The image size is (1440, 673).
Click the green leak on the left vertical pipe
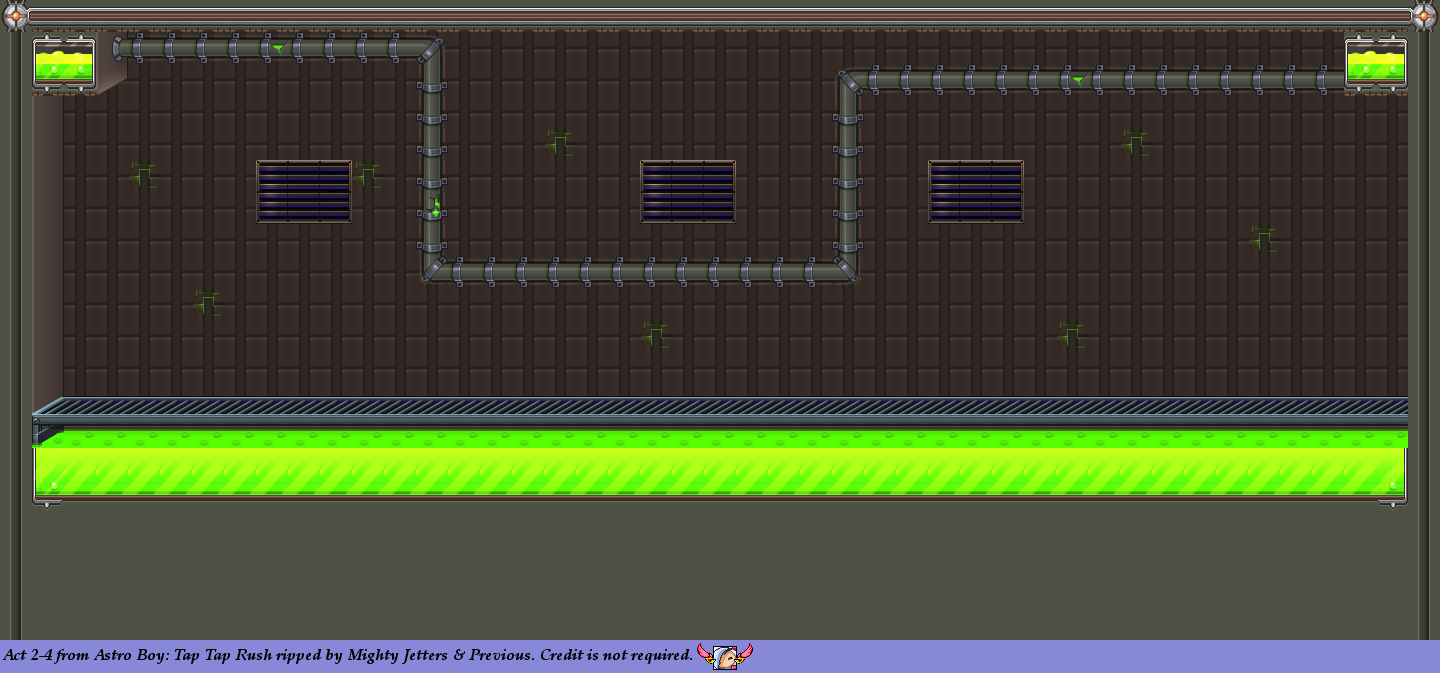(436, 208)
